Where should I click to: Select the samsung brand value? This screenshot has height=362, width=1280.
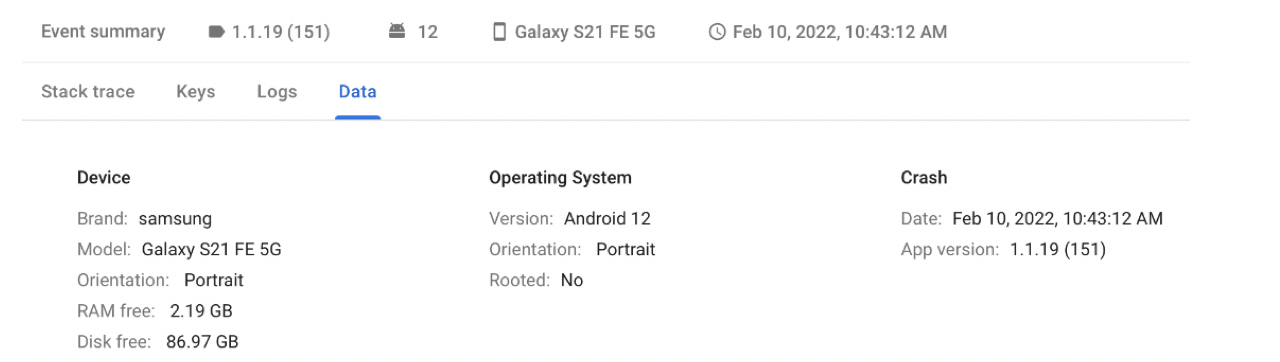click(x=175, y=218)
